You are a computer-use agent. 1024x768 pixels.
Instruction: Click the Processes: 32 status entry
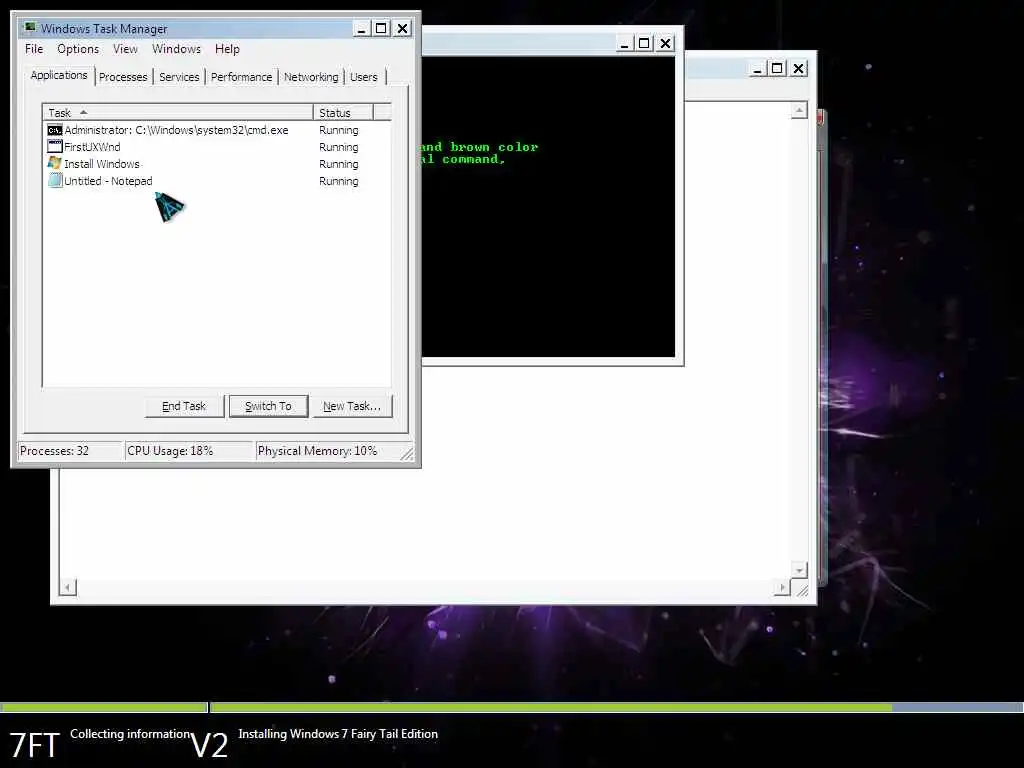(x=69, y=451)
